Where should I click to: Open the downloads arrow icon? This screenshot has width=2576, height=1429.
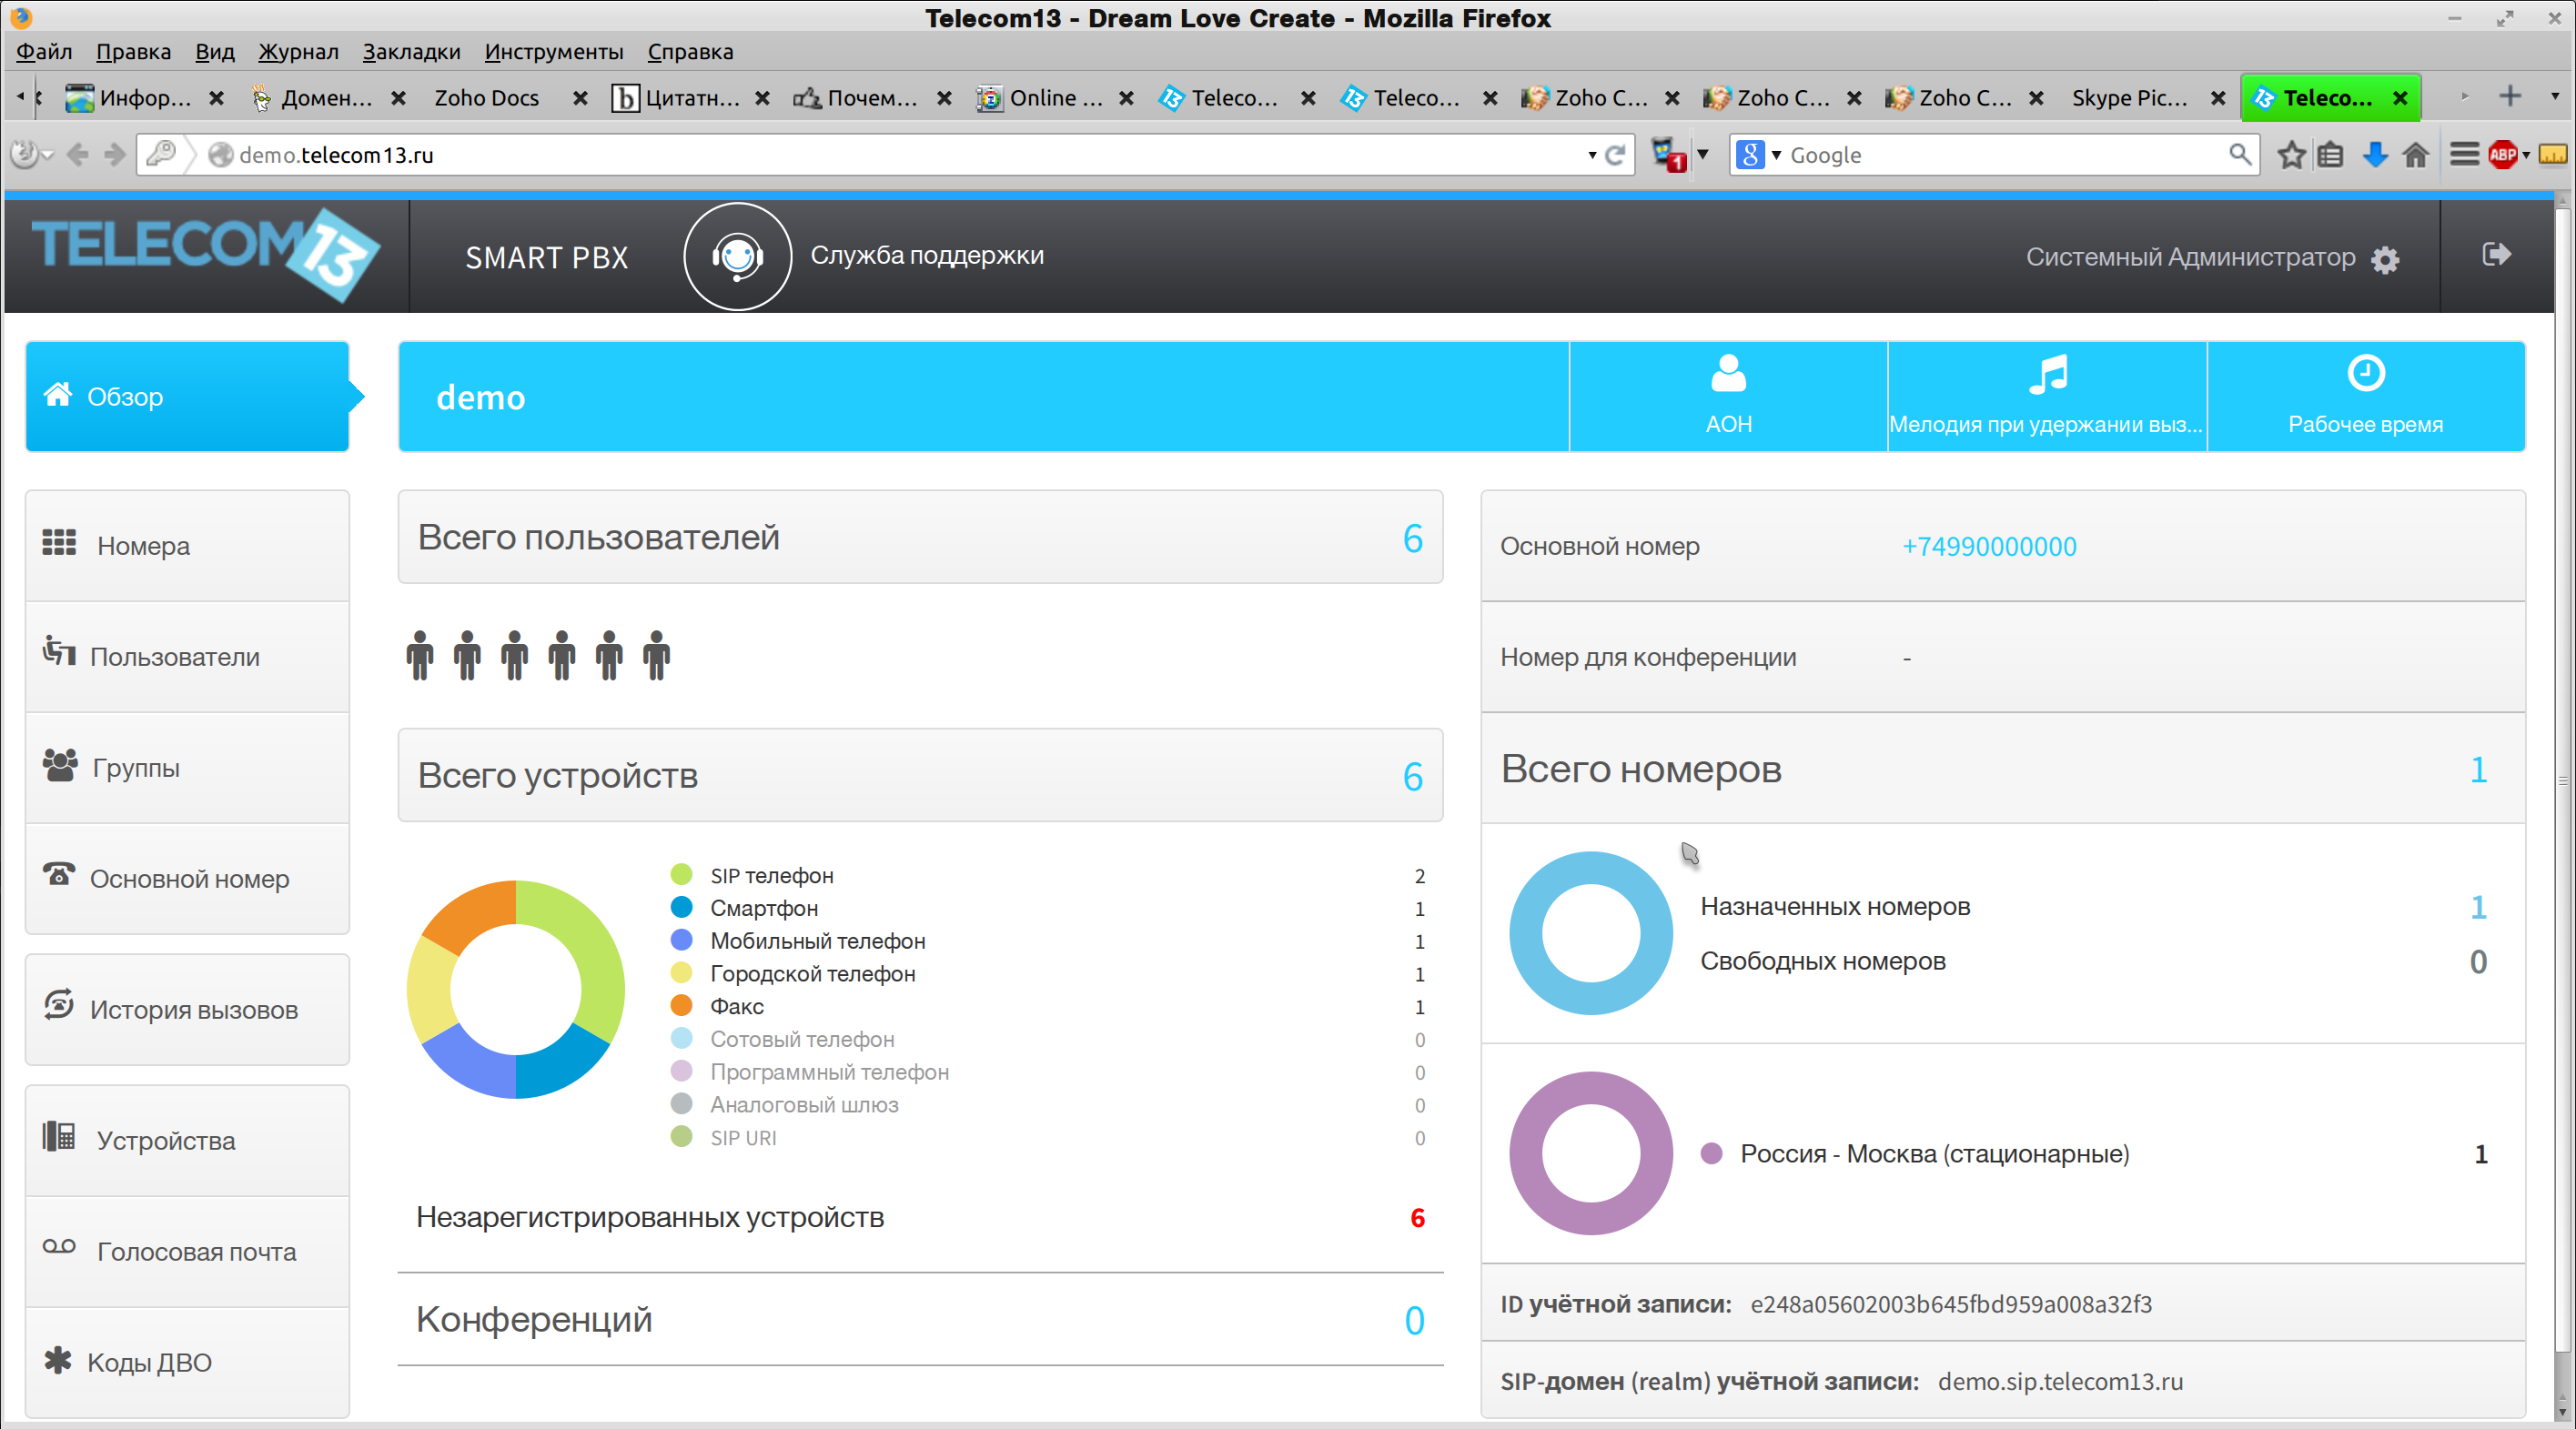point(2374,155)
